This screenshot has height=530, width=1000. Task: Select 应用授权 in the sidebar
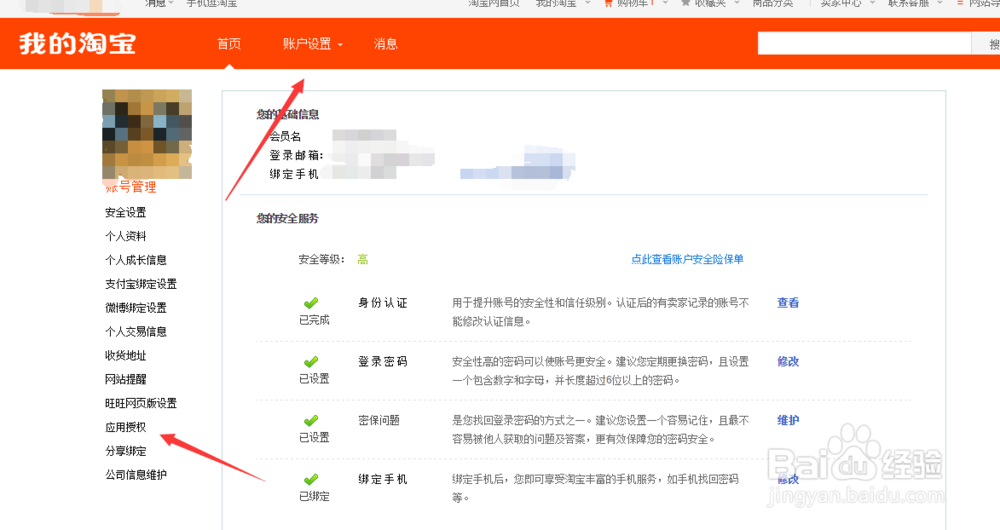tap(126, 427)
